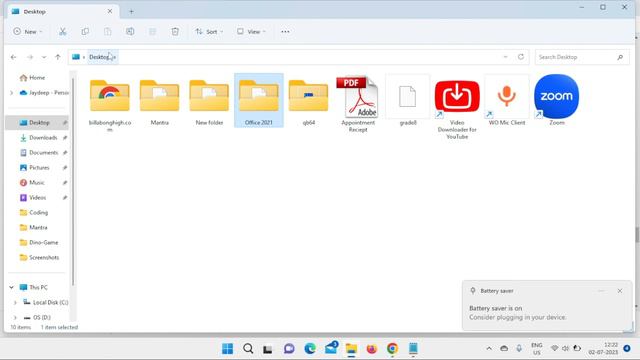Open Mantra folder in sidebar

tap(38, 227)
